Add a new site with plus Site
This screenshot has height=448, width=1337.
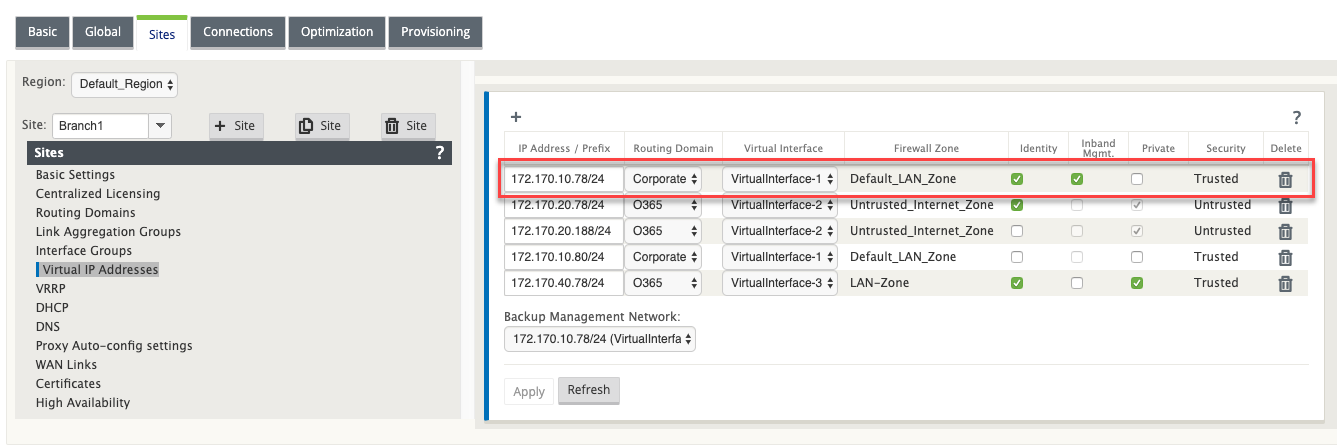click(x=236, y=126)
